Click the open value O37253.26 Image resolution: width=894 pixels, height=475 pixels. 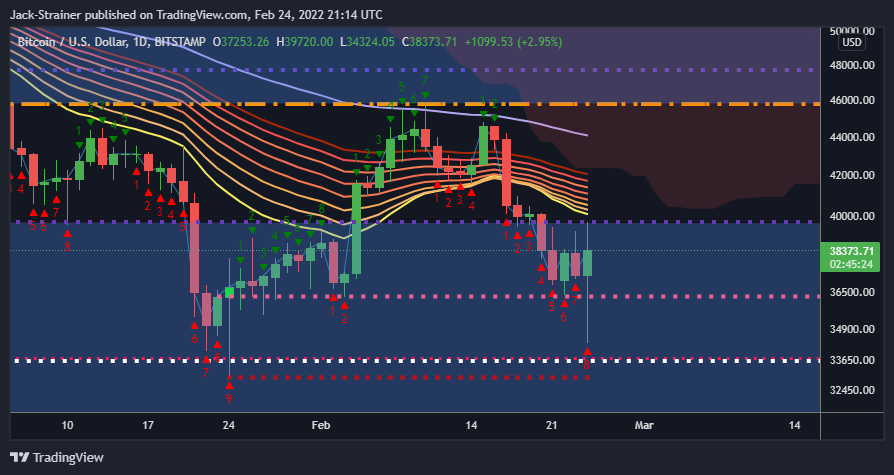point(241,42)
